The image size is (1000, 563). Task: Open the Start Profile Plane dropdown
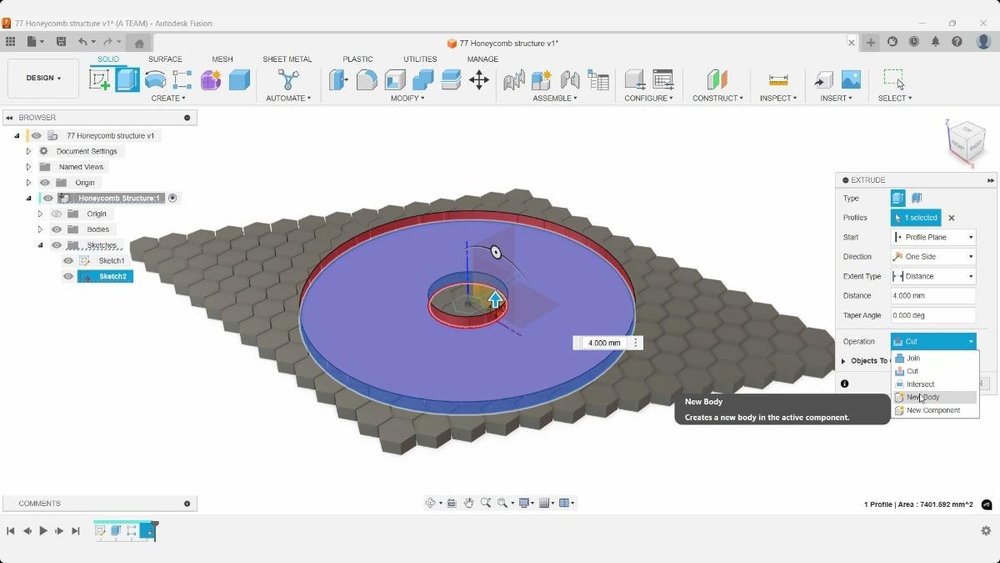click(933, 237)
